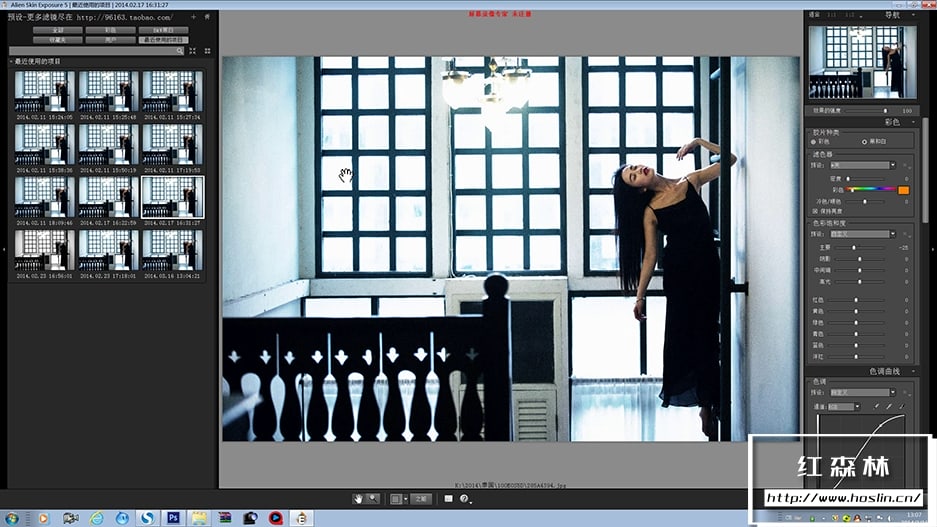This screenshot has width=937, height=527.
Task: Open the zoom ratio dropdown arrow in navigator
Action: [861, 16]
